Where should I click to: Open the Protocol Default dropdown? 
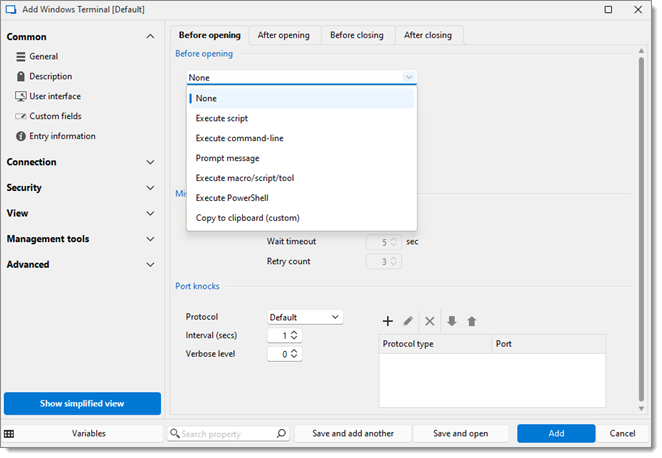tap(305, 317)
